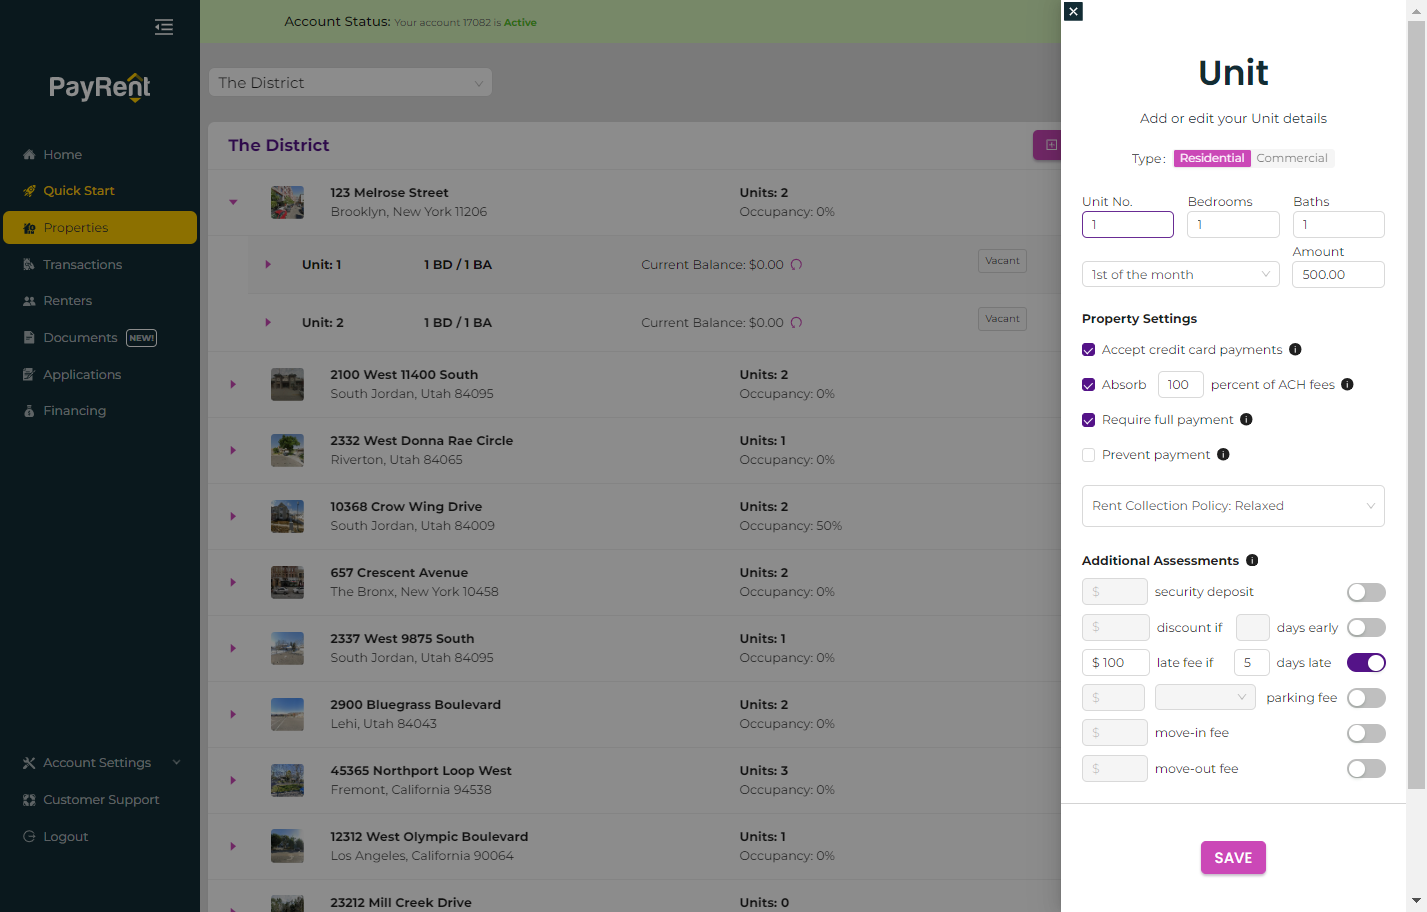Click the SAVE button
This screenshot has width=1427, height=912.
1233,858
